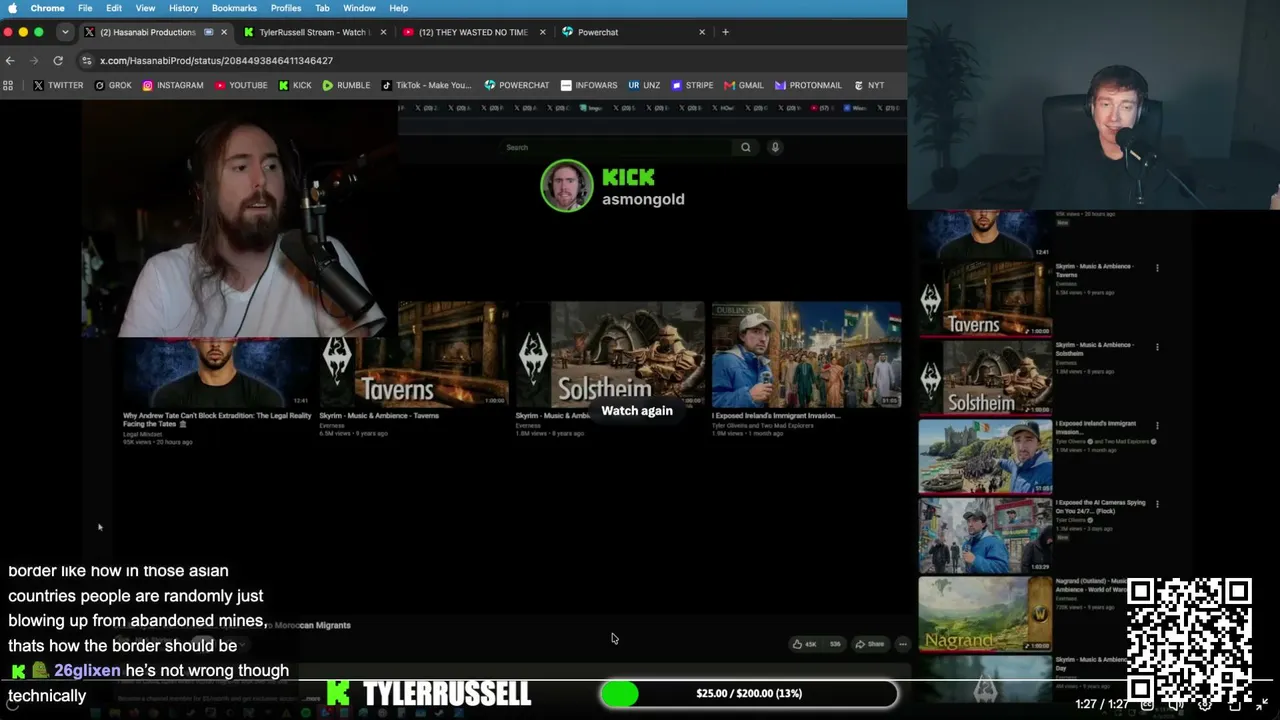
Task: Open the apps grid in bookmarks bar
Action: (8, 85)
